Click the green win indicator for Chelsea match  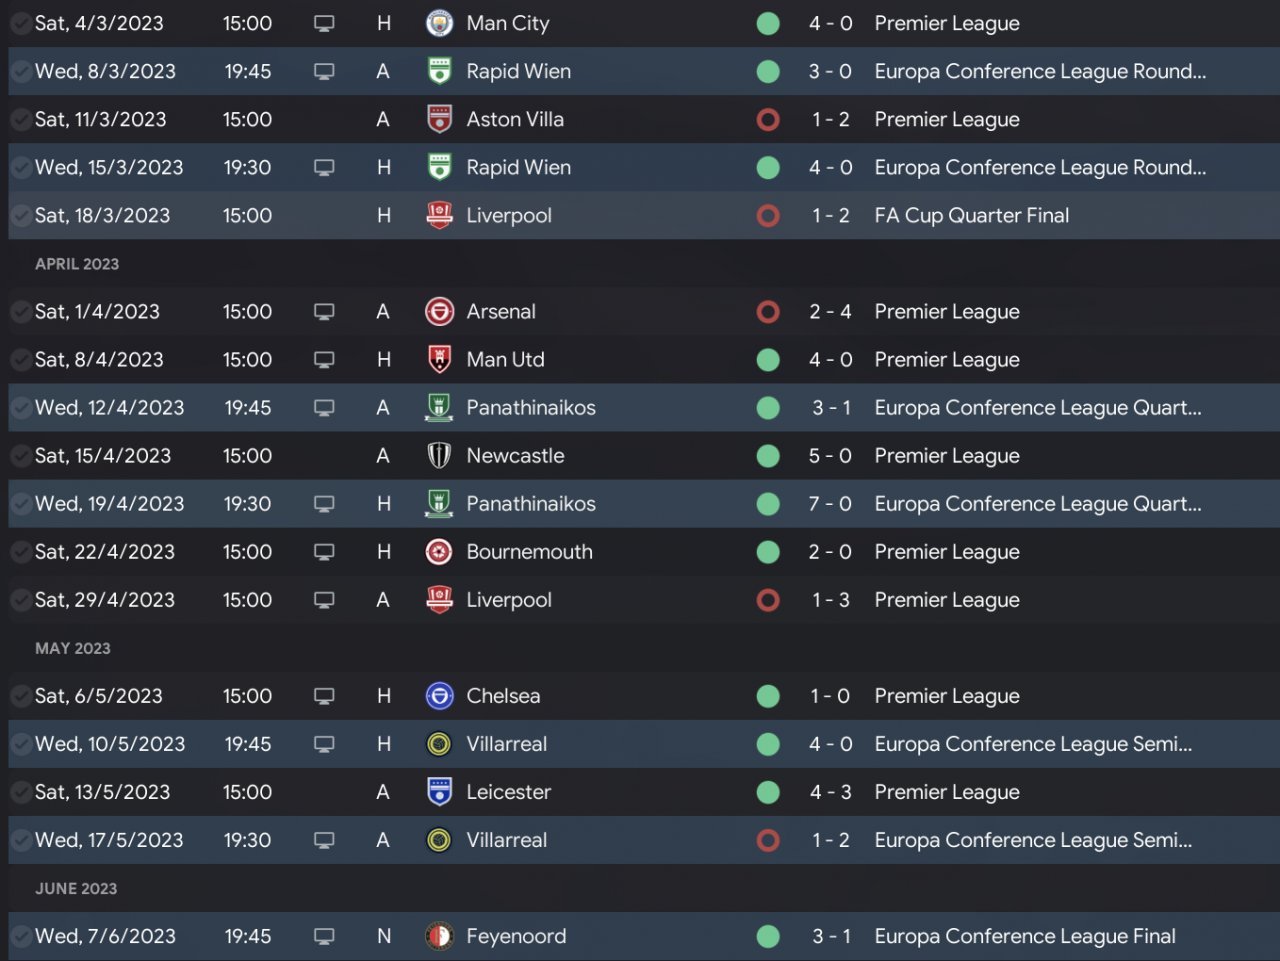point(768,696)
